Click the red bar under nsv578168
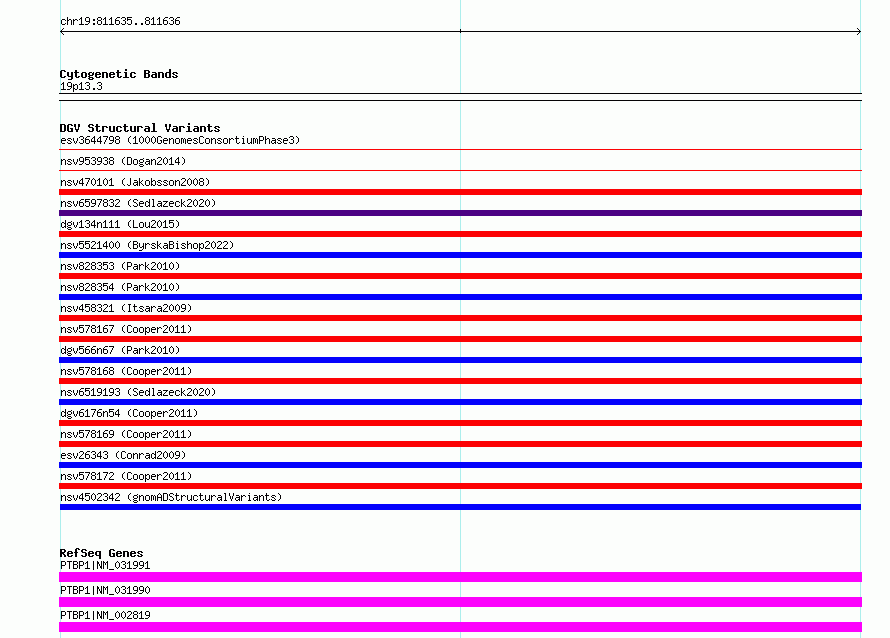 460,381
